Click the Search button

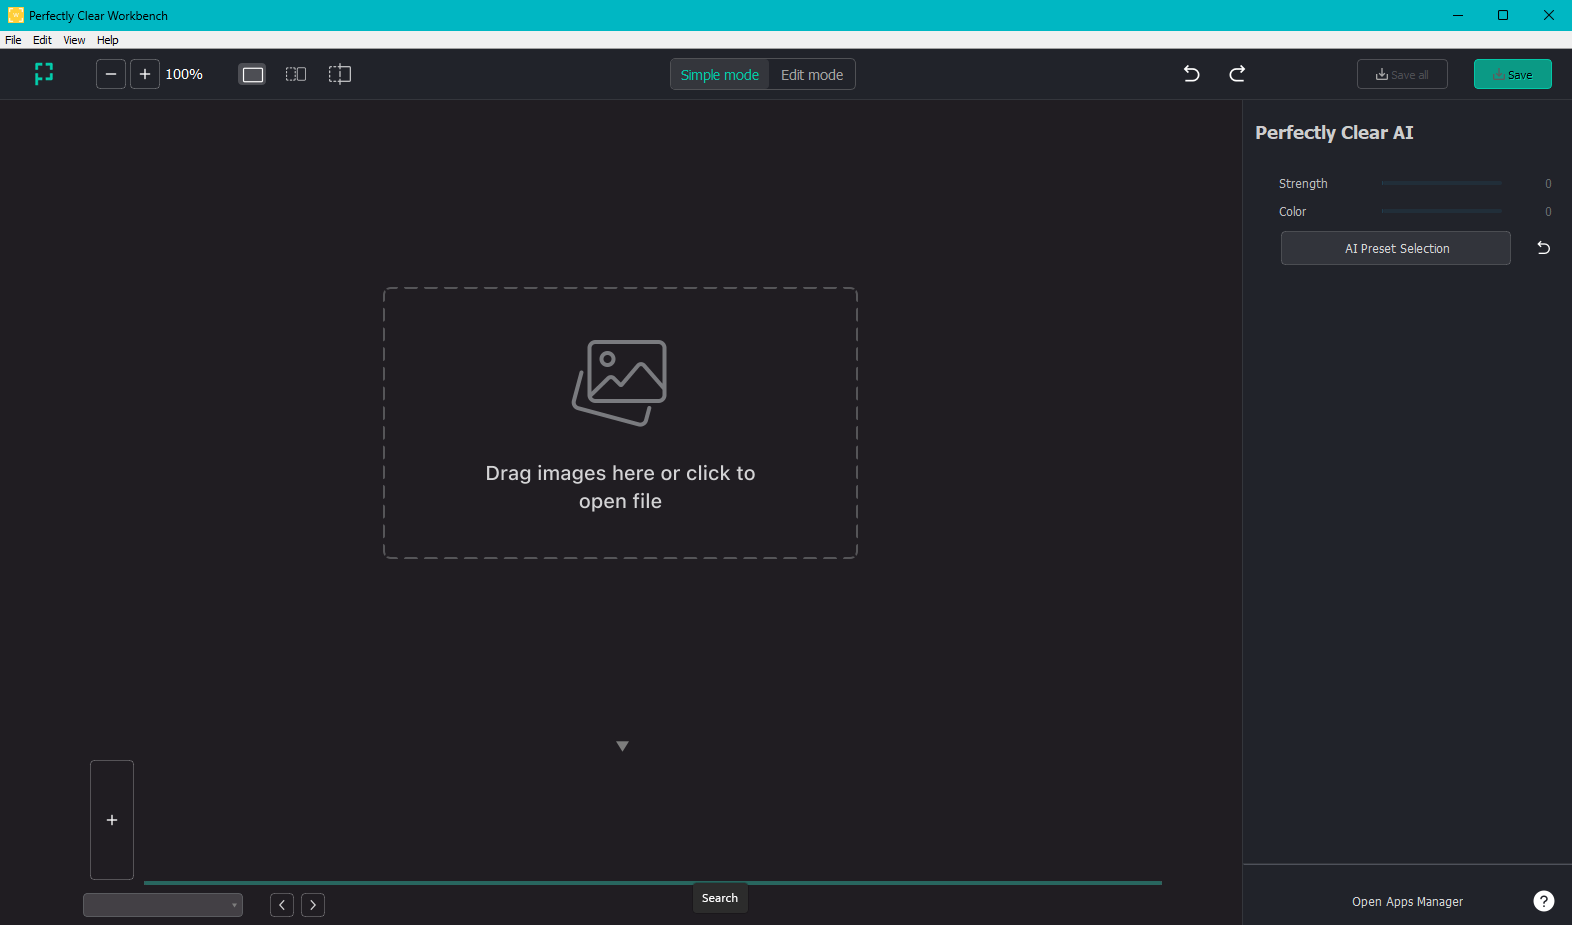coord(720,898)
